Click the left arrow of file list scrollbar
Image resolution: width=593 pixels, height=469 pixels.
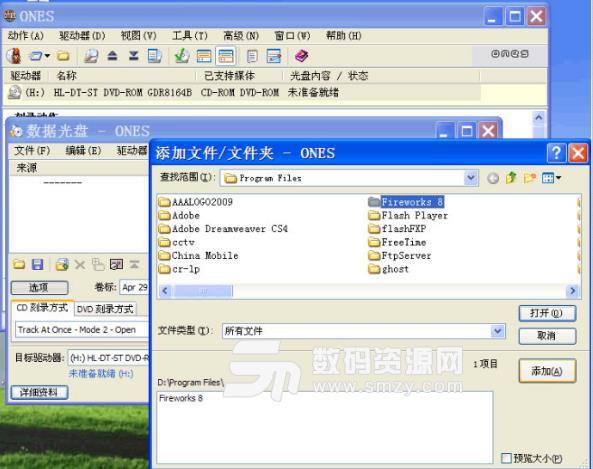click(165, 290)
